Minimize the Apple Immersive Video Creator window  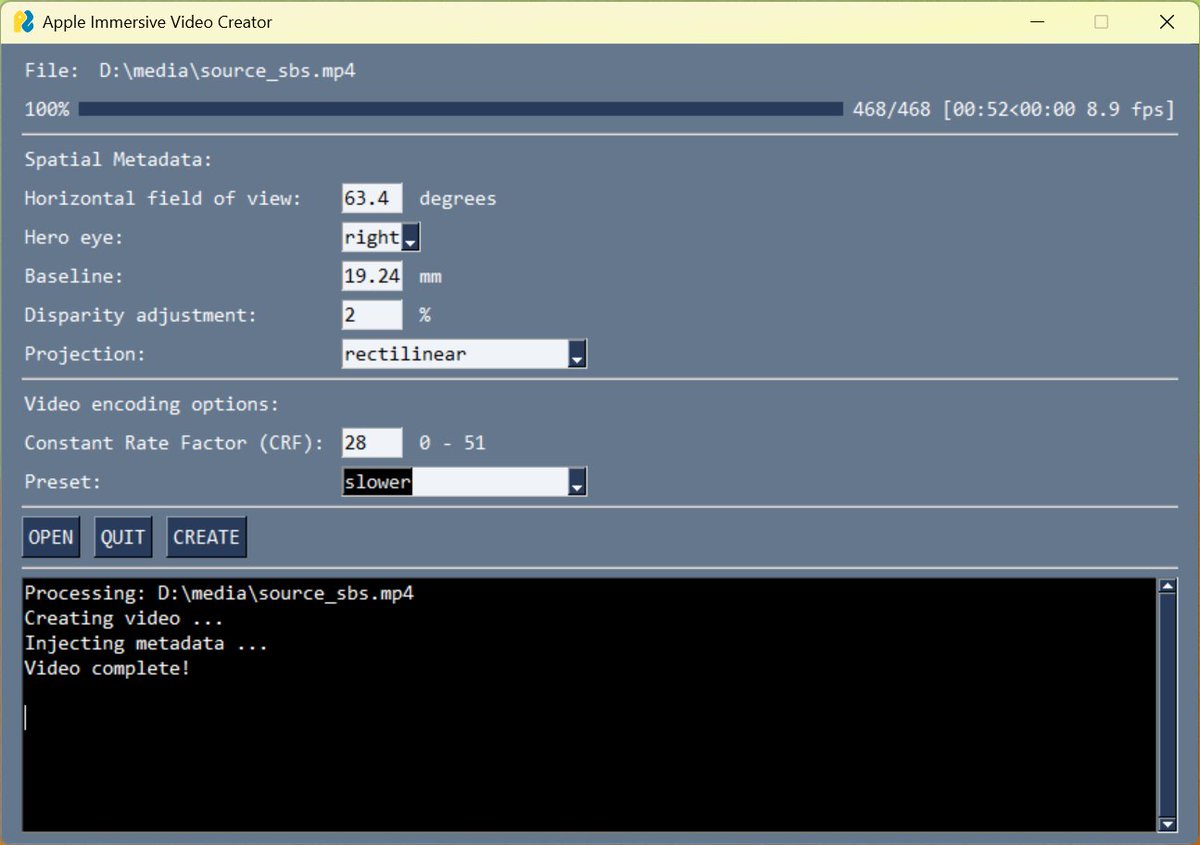pyautogui.click(x=1036, y=22)
